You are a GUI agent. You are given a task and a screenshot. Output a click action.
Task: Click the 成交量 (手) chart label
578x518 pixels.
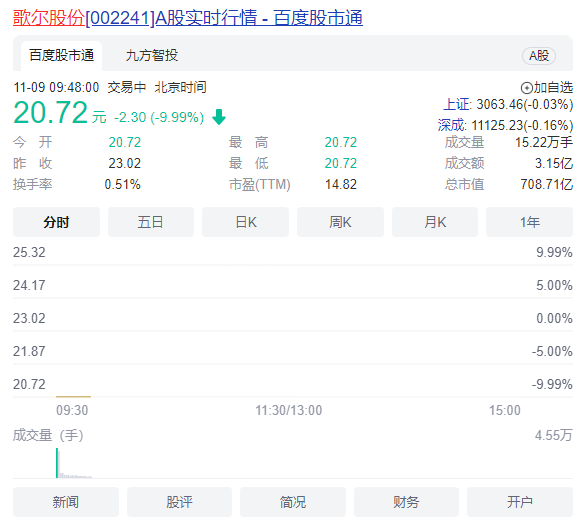click(48, 435)
